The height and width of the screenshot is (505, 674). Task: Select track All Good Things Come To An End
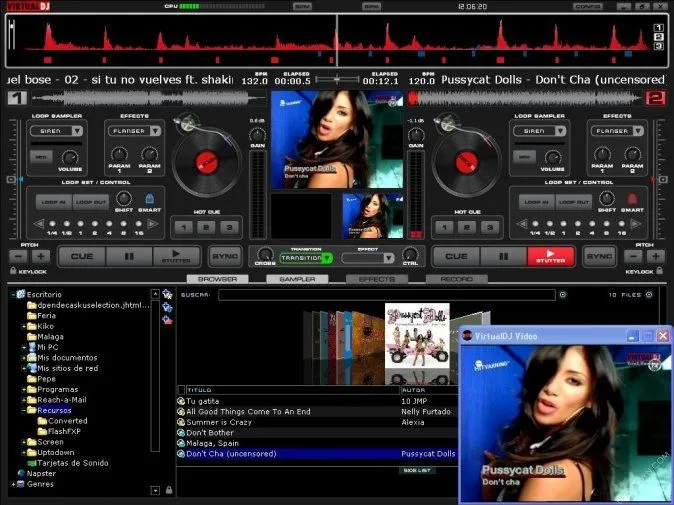317,412
